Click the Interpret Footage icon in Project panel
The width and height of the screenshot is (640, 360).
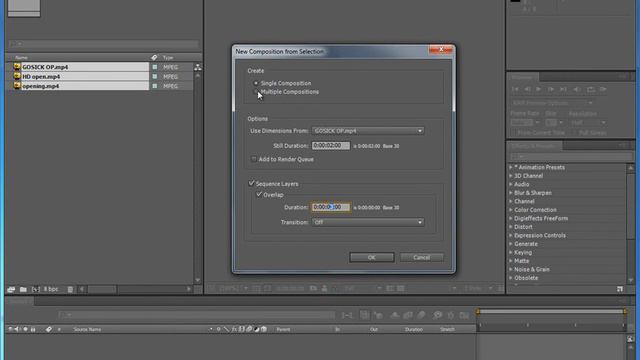coord(11,289)
